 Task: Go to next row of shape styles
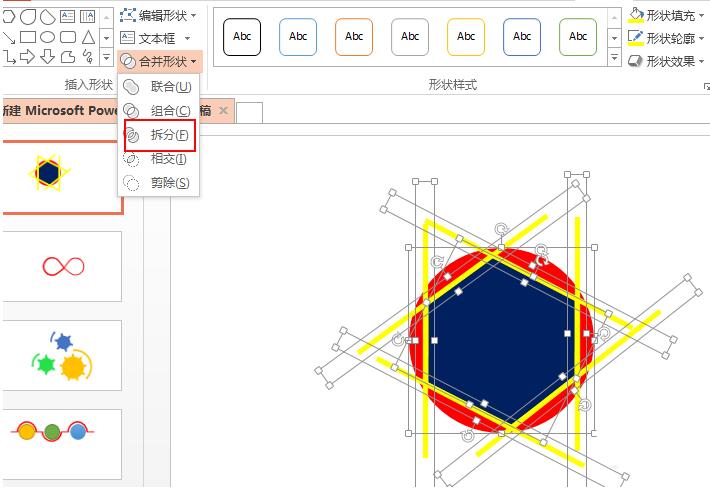(614, 38)
